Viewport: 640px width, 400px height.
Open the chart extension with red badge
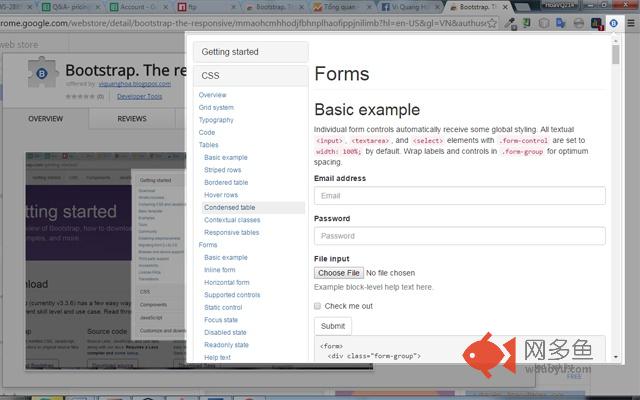597,23
